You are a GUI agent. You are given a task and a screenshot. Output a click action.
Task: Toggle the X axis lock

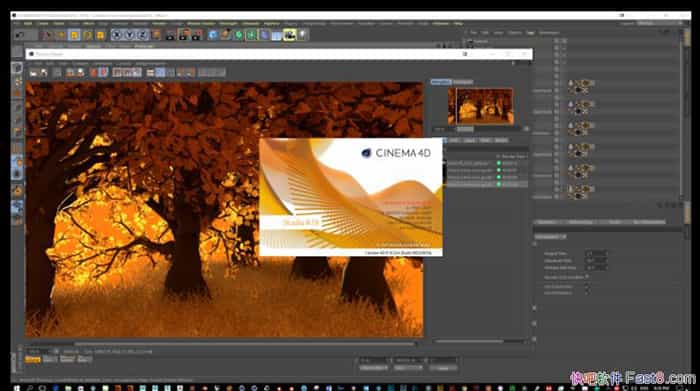[x=117, y=35]
